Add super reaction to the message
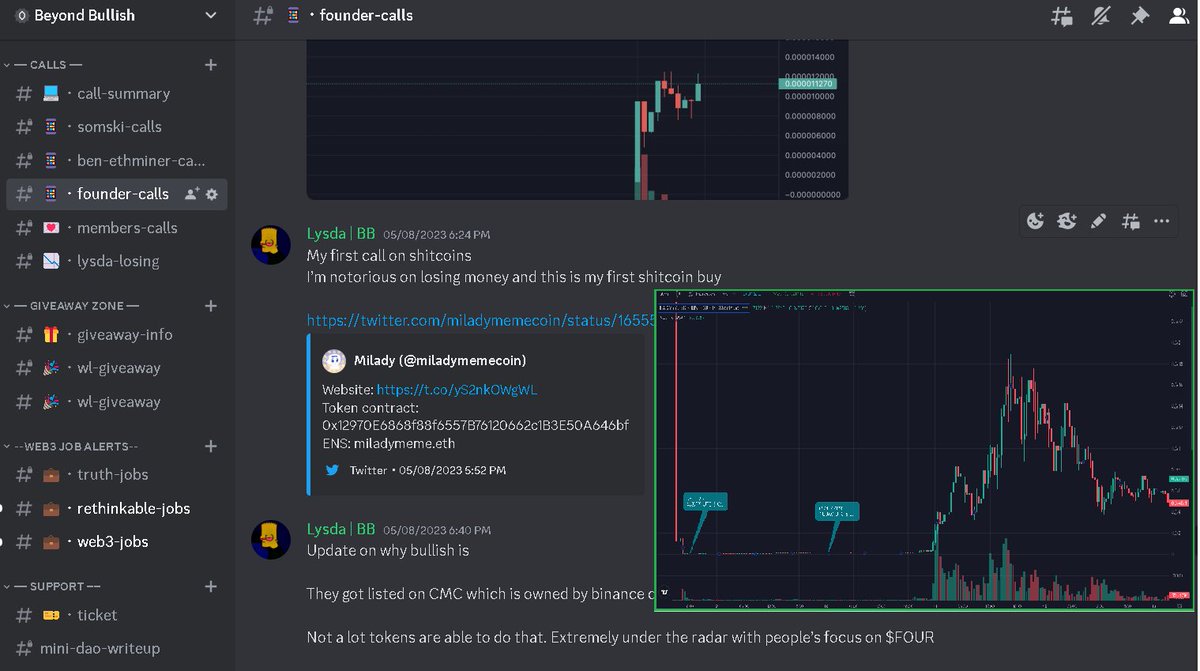This screenshot has width=1200, height=671. click(1067, 222)
